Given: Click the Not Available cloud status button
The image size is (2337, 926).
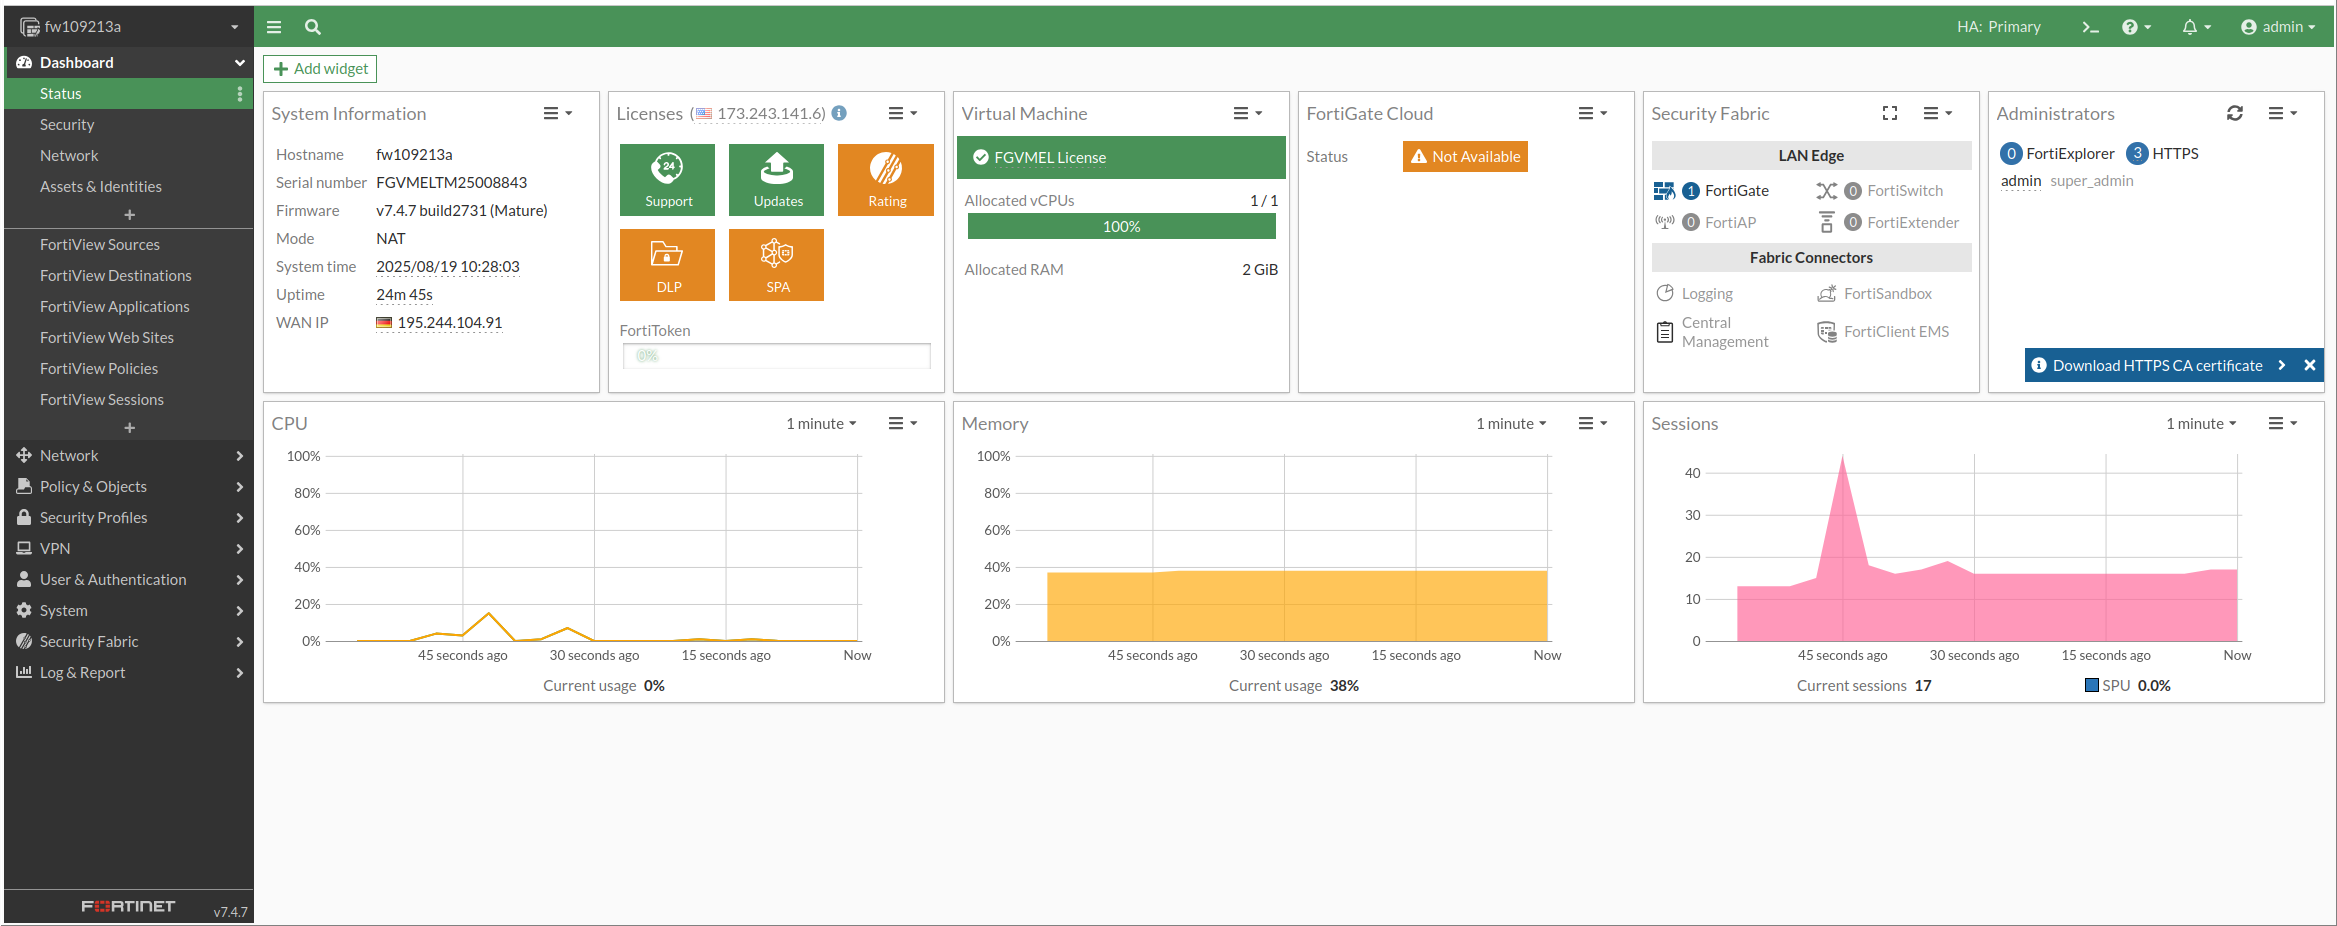Looking at the screenshot, I should point(1465,156).
